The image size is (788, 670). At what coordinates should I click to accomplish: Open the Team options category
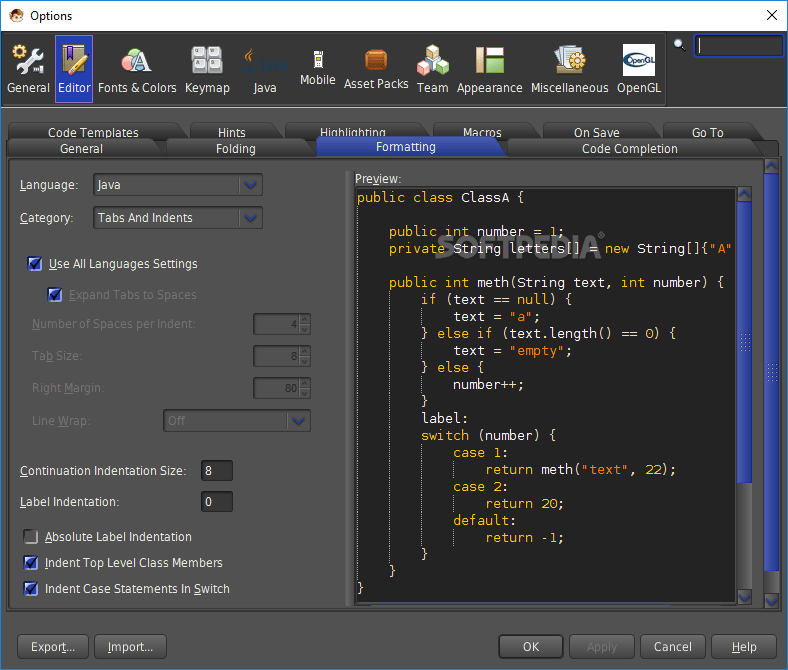point(432,69)
